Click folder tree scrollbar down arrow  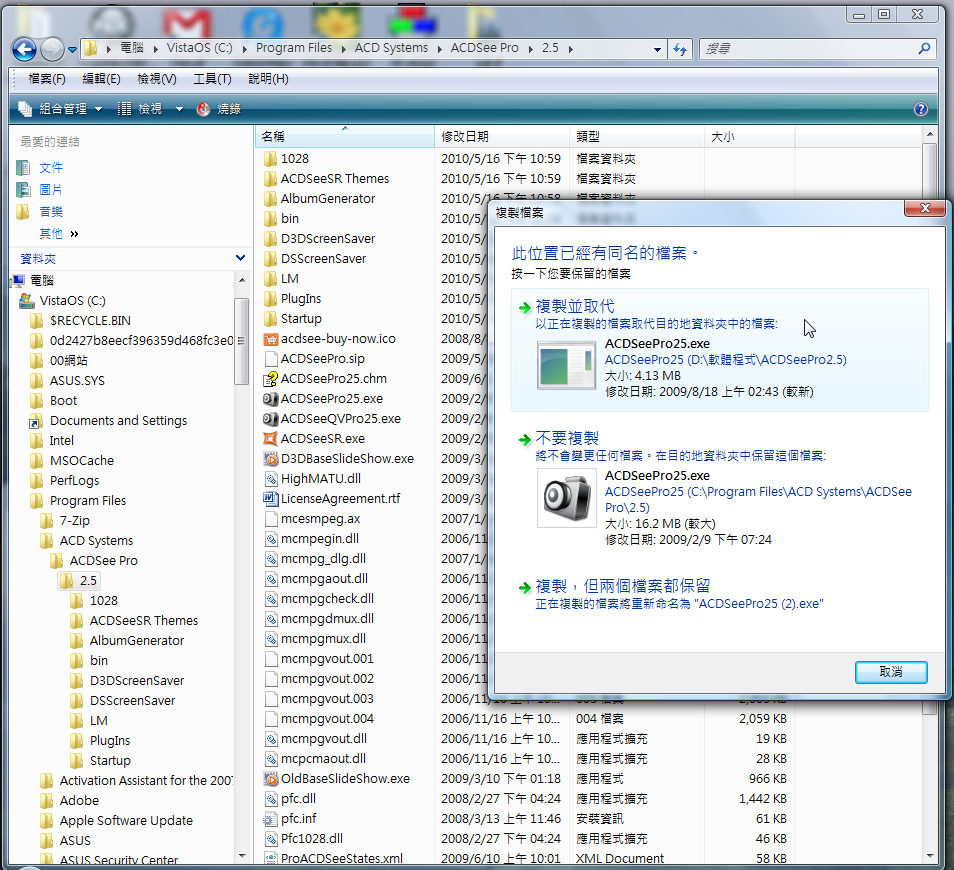[242, 856]
